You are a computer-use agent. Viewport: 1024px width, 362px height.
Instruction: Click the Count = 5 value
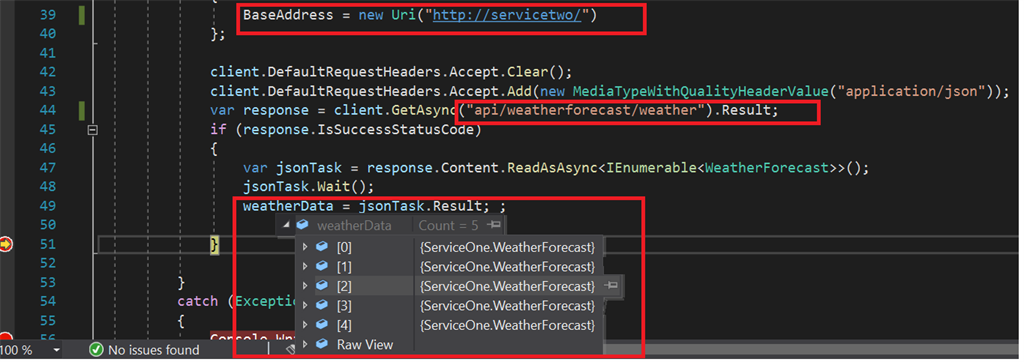coord(449,225)
